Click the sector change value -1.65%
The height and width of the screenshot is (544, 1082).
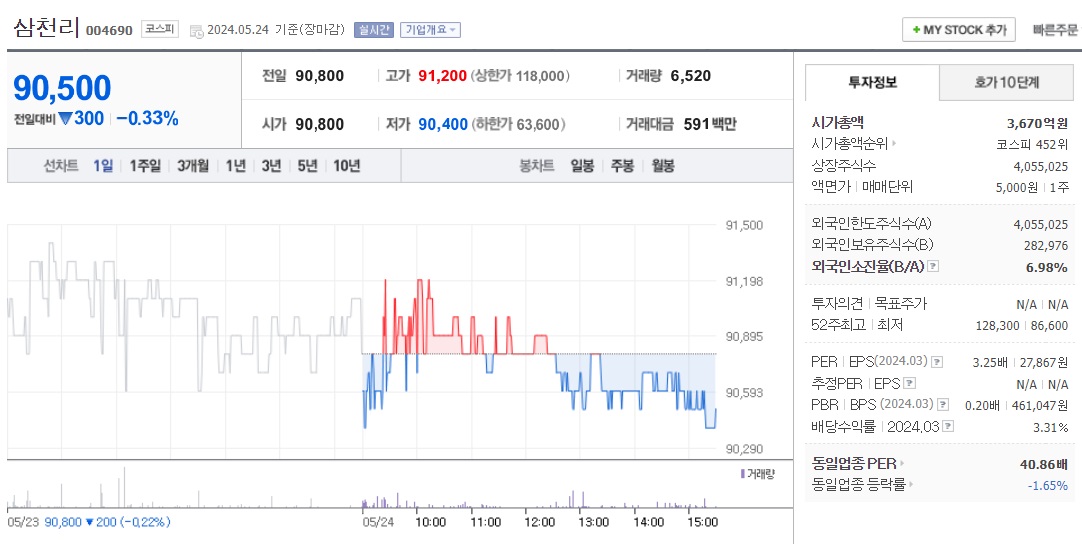click(x=1047, y=485)
